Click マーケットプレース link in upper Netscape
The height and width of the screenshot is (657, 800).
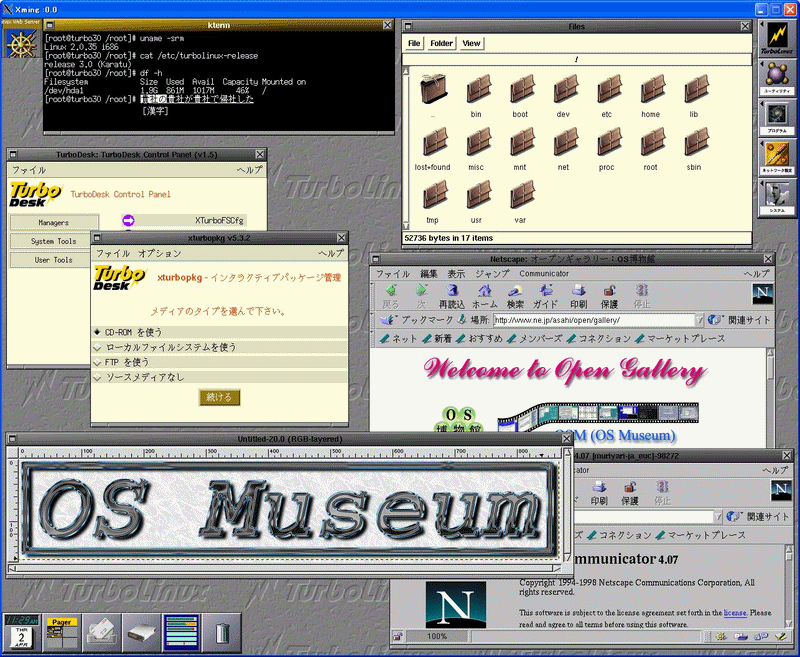click(680, 339)
